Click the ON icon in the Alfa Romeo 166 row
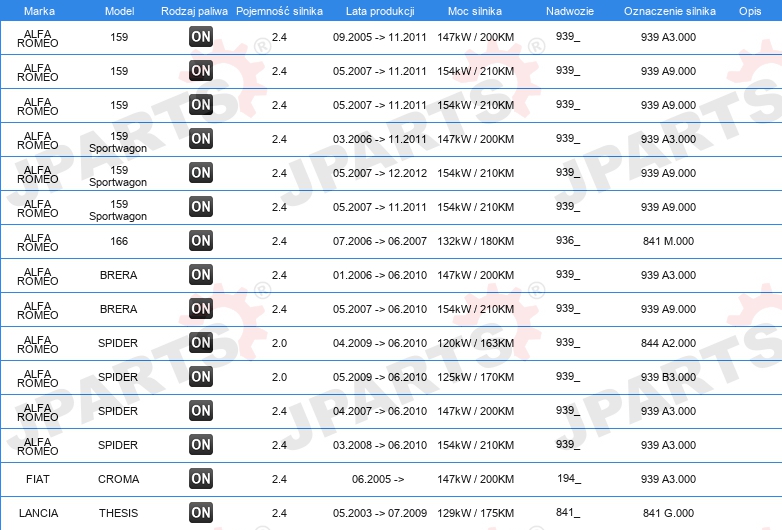Viewport: 782px width, 530px height. click(x=201, y=240)
